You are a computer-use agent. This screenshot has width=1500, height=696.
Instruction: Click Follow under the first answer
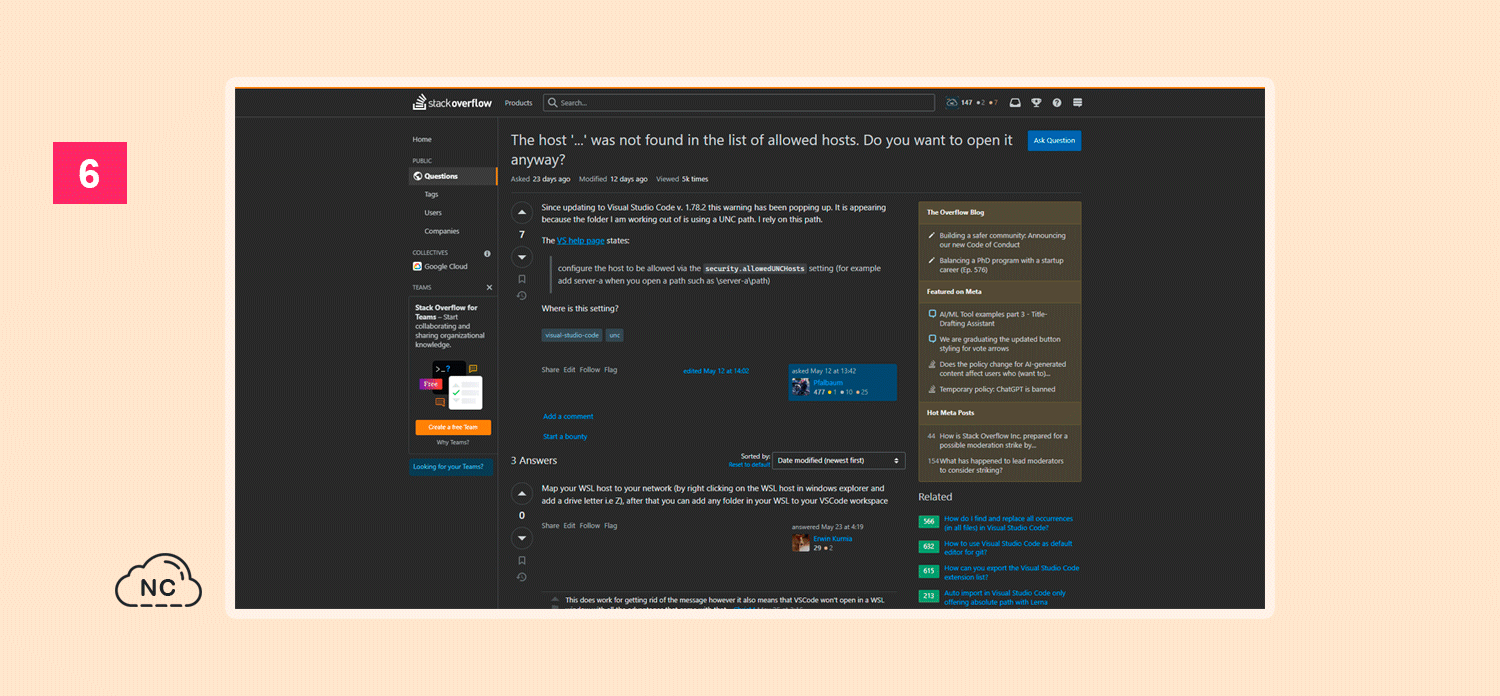click(590, 525)
